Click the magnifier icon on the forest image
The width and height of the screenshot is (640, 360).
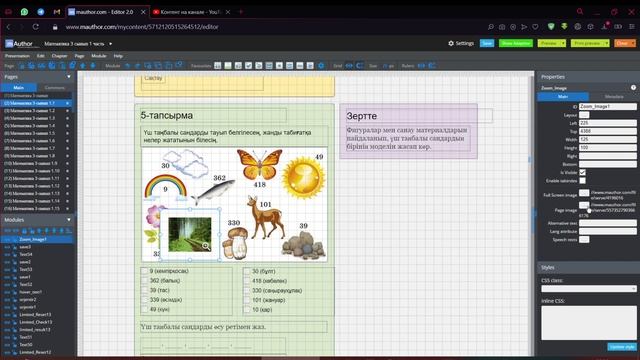pos(206,246)
